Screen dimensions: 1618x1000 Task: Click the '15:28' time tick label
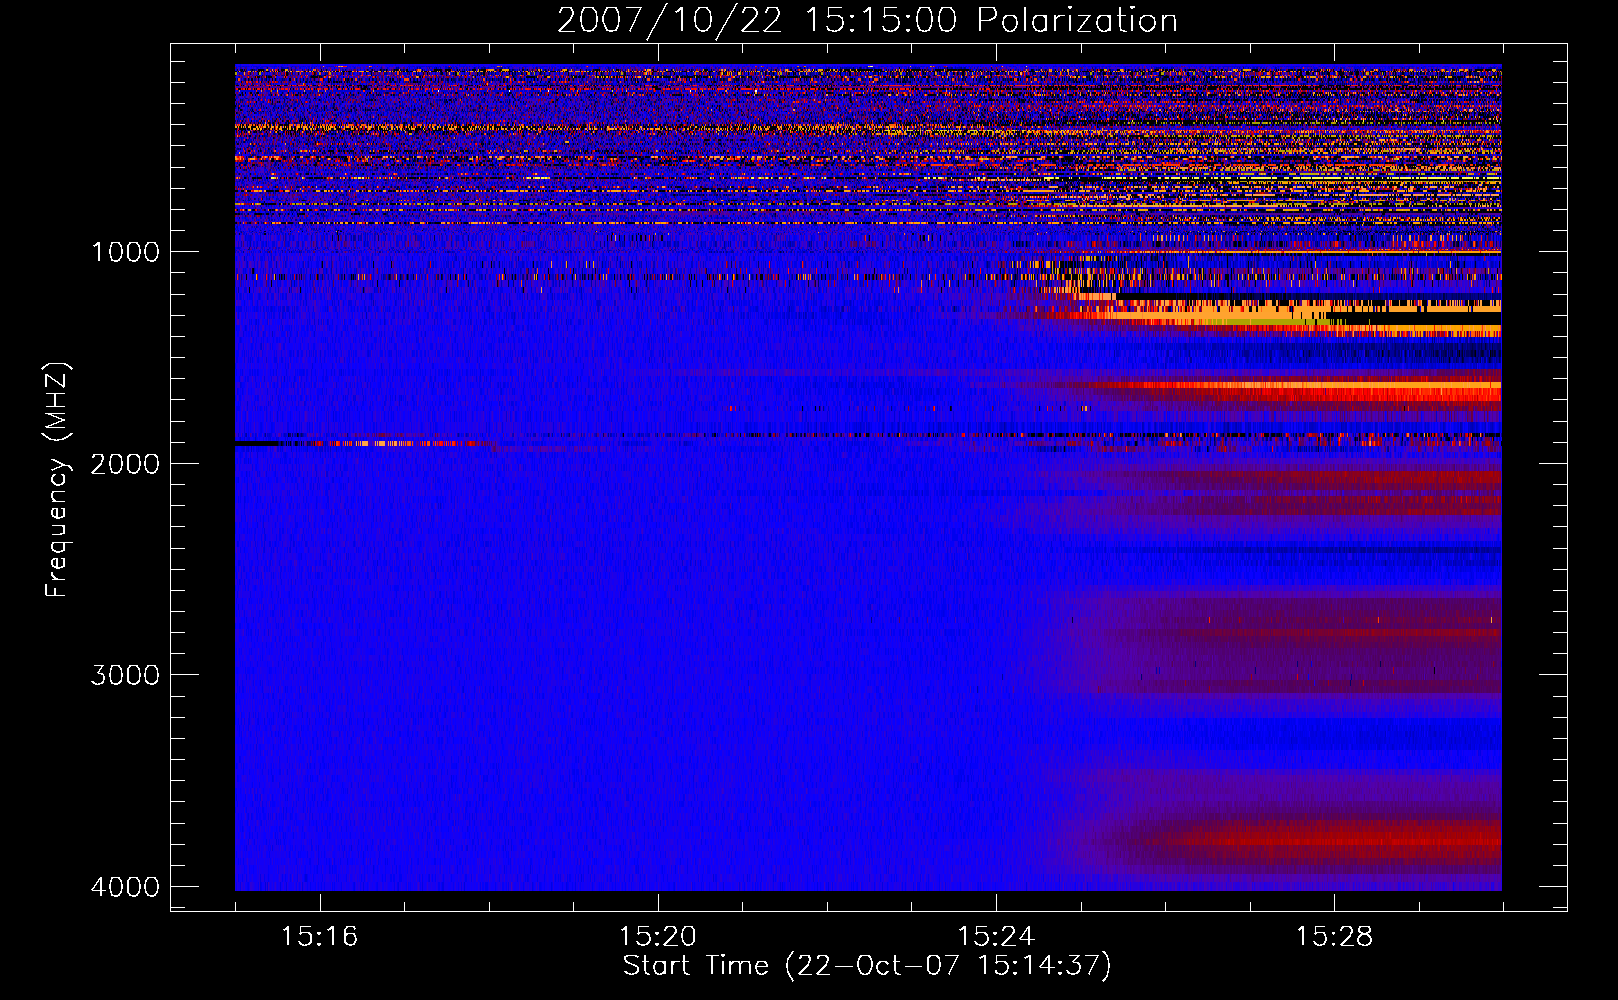(1334, 937)
